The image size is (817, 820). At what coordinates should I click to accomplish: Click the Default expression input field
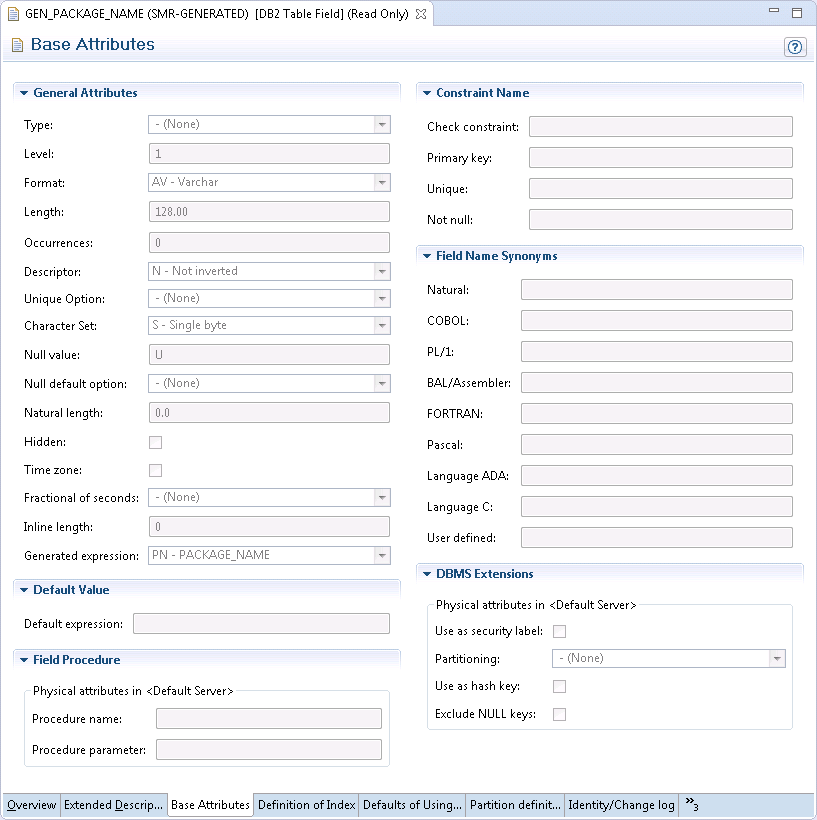[261, 624]
